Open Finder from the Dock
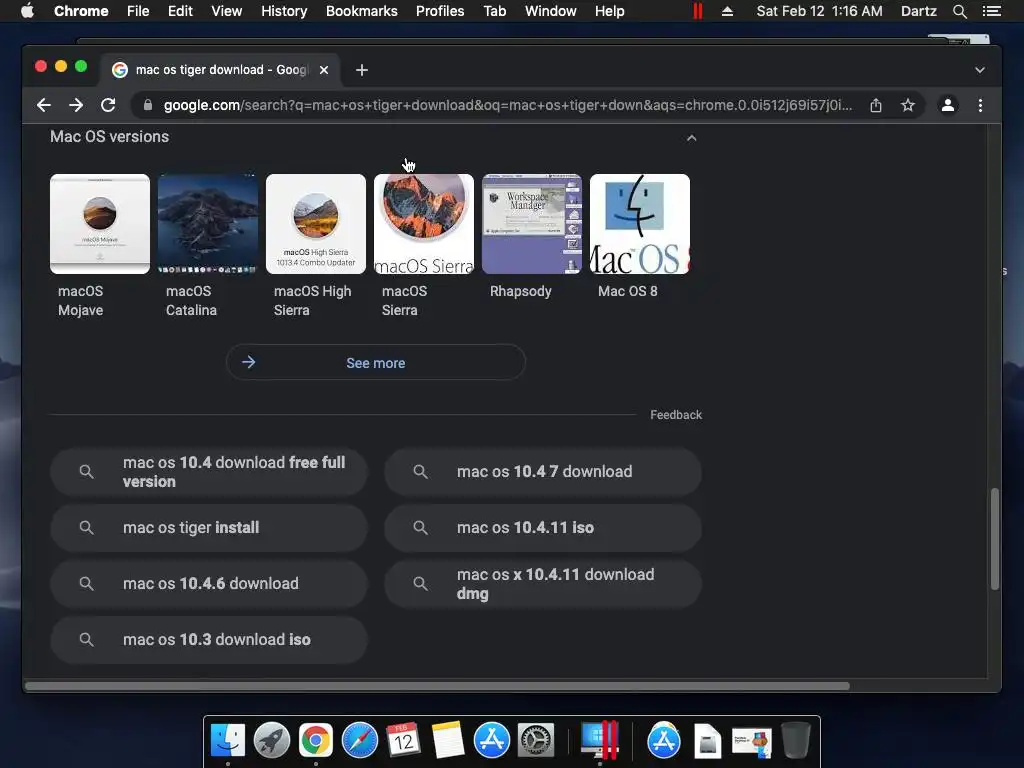This screenshot has height=768, width=1024. (x=228, y=740)
